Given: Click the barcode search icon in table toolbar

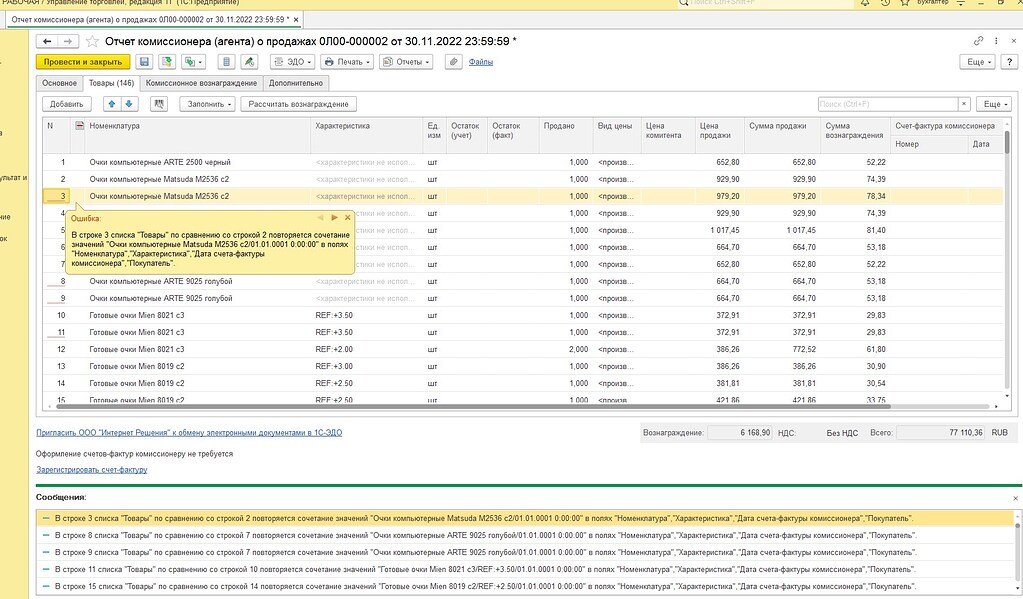Looking at the screenshot, I should [159, 104].
